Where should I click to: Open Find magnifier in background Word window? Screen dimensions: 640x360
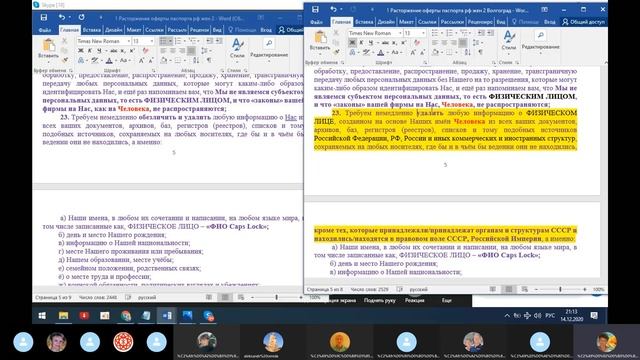point(269,44)
